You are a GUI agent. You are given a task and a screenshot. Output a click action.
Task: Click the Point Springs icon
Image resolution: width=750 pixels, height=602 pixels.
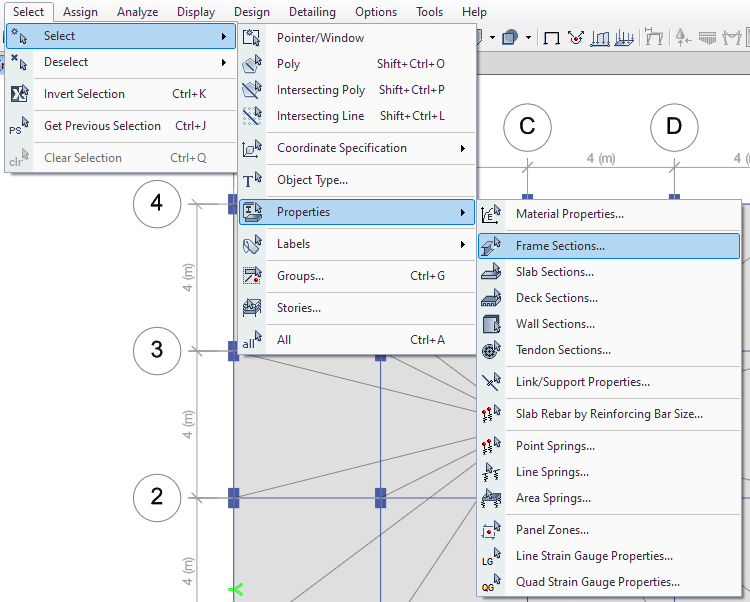coord(491,446)
